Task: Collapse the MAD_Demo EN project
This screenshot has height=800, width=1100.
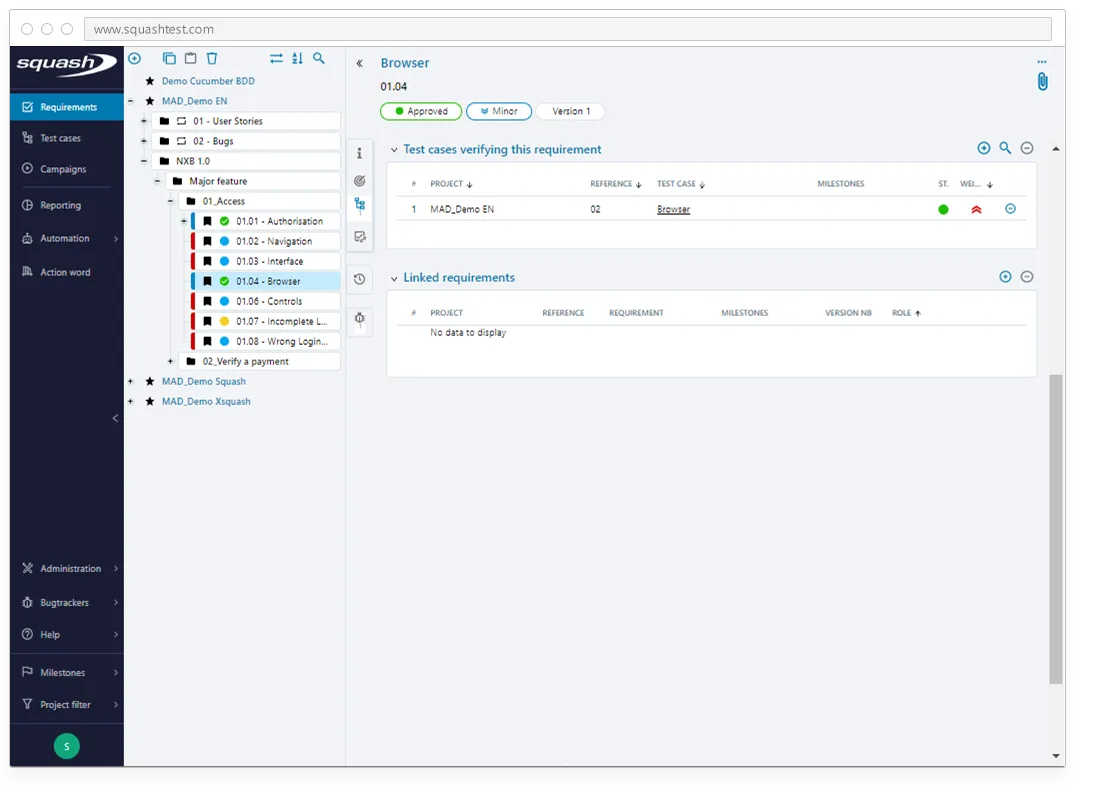Action: (x=130, y=101)
